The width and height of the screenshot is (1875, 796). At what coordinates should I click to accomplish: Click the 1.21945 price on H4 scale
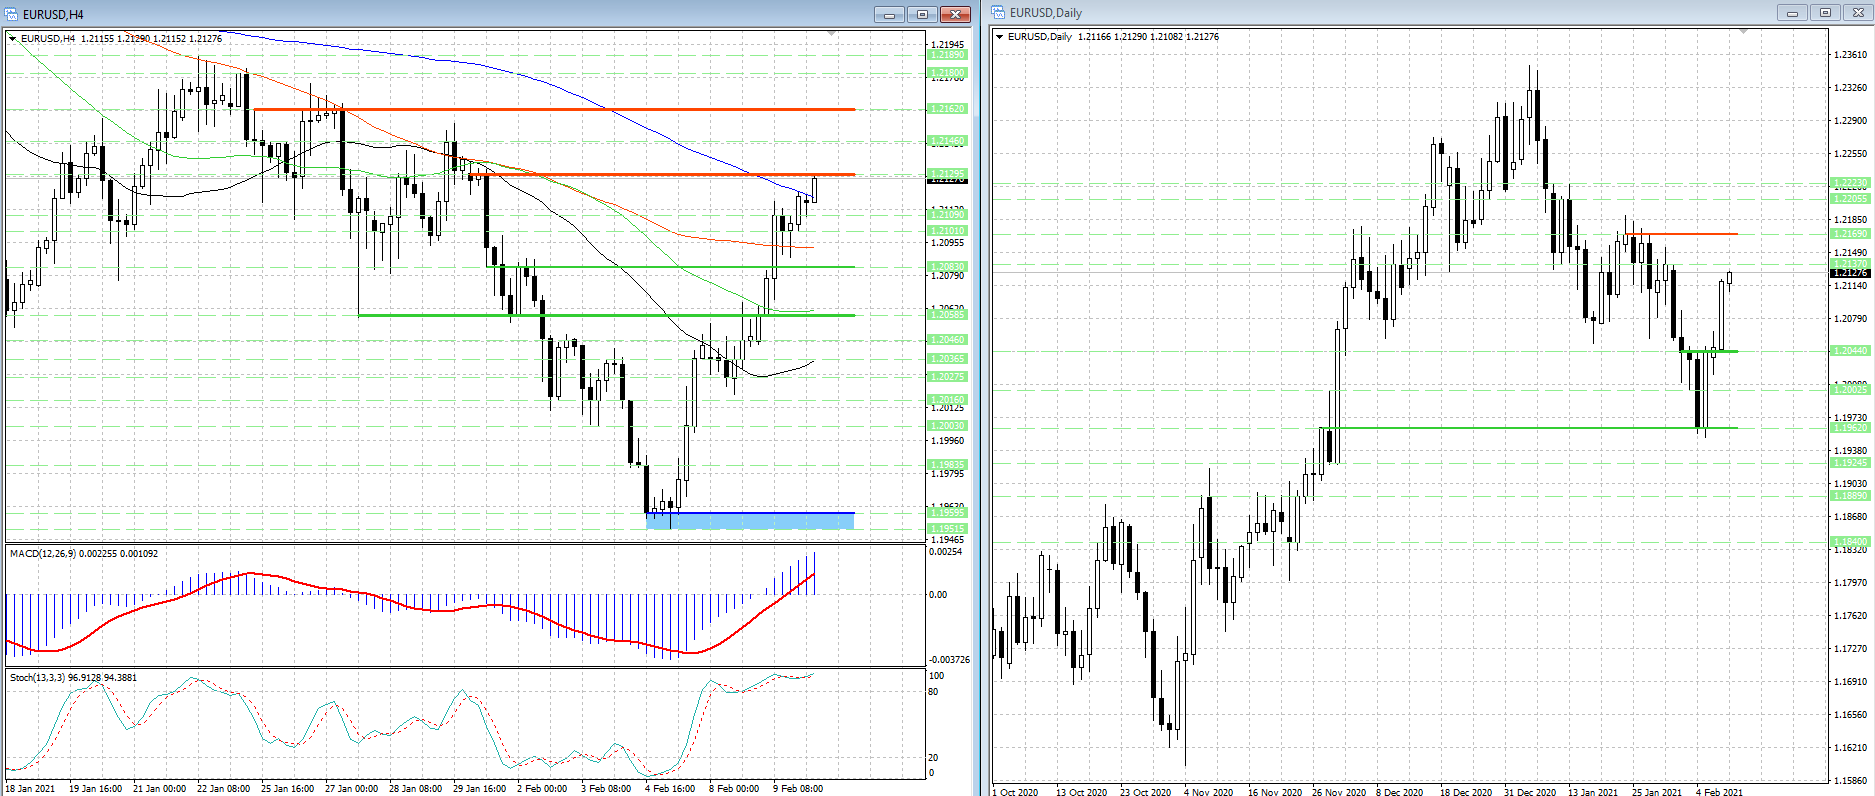947,45
